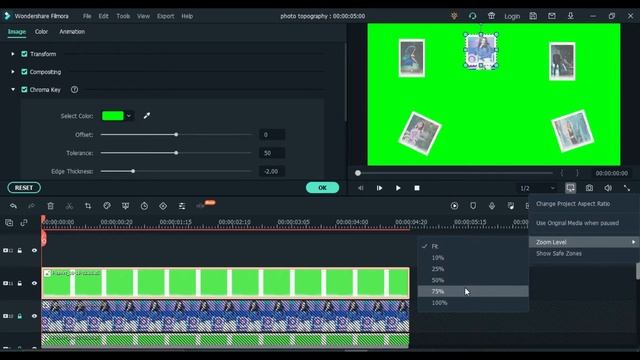Toggle the Transform checkbox
This screenshot has height=360, width=640.
point(24,54)
